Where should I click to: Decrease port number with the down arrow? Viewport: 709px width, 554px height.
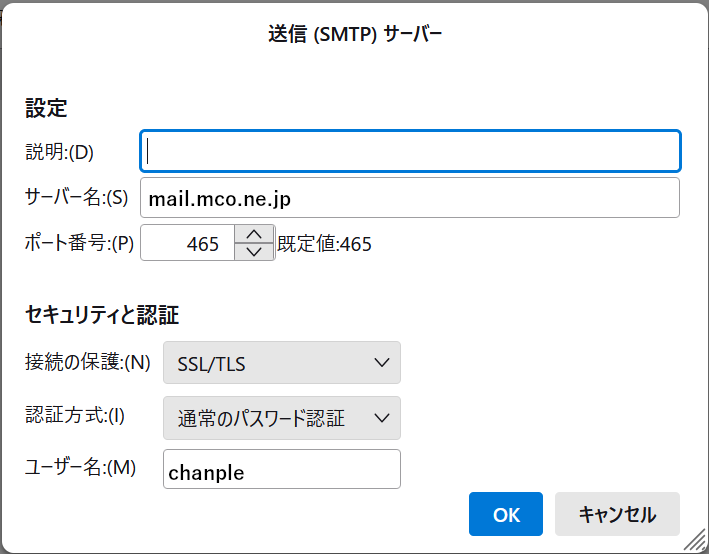(255, 251)
